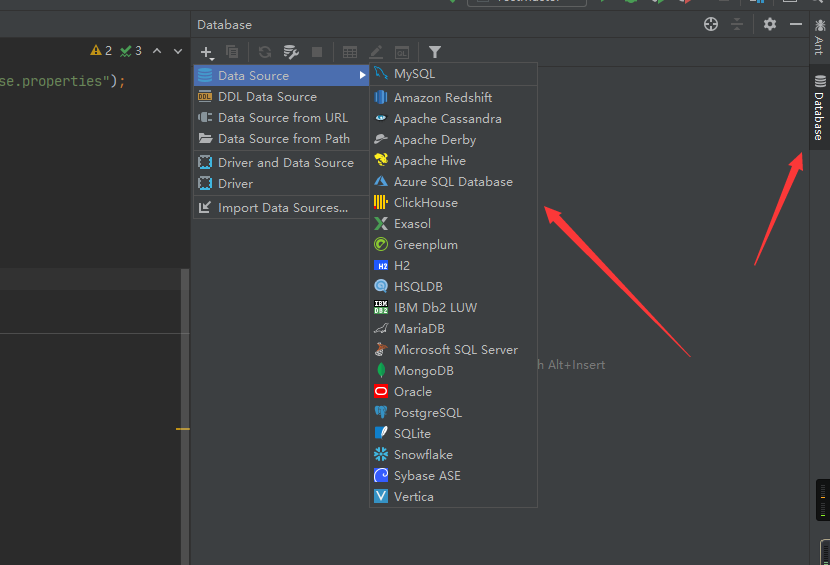
Task: Select Azure SQL Database entry
Action: (x=454, y=182)
